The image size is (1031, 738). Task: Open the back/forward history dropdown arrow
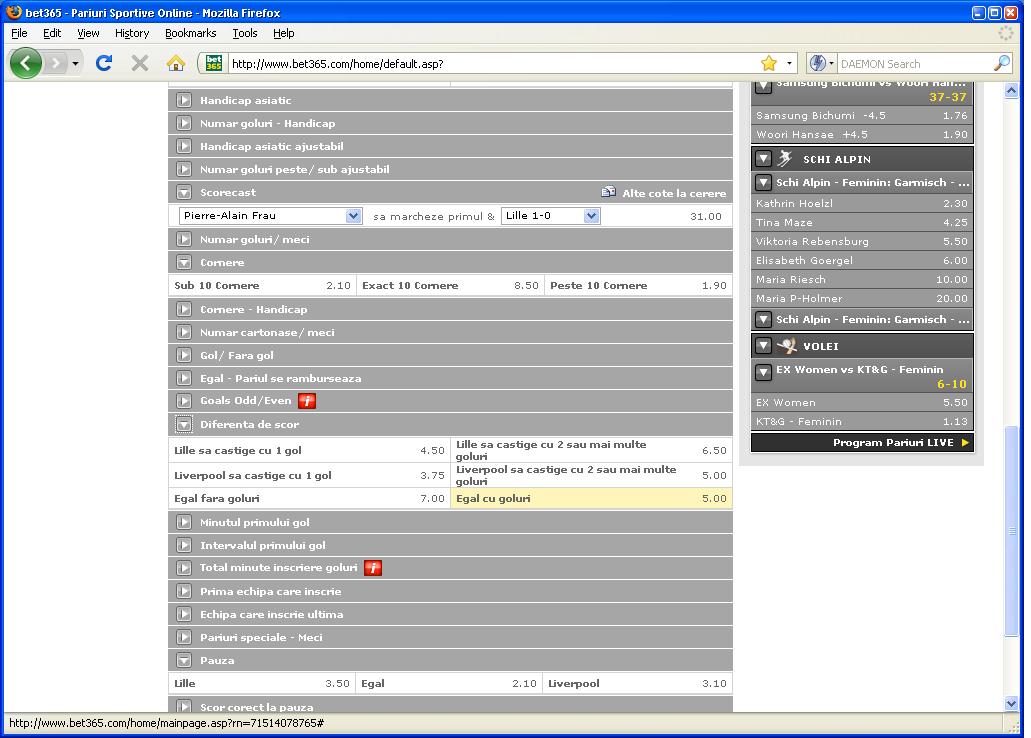[75, 63]
